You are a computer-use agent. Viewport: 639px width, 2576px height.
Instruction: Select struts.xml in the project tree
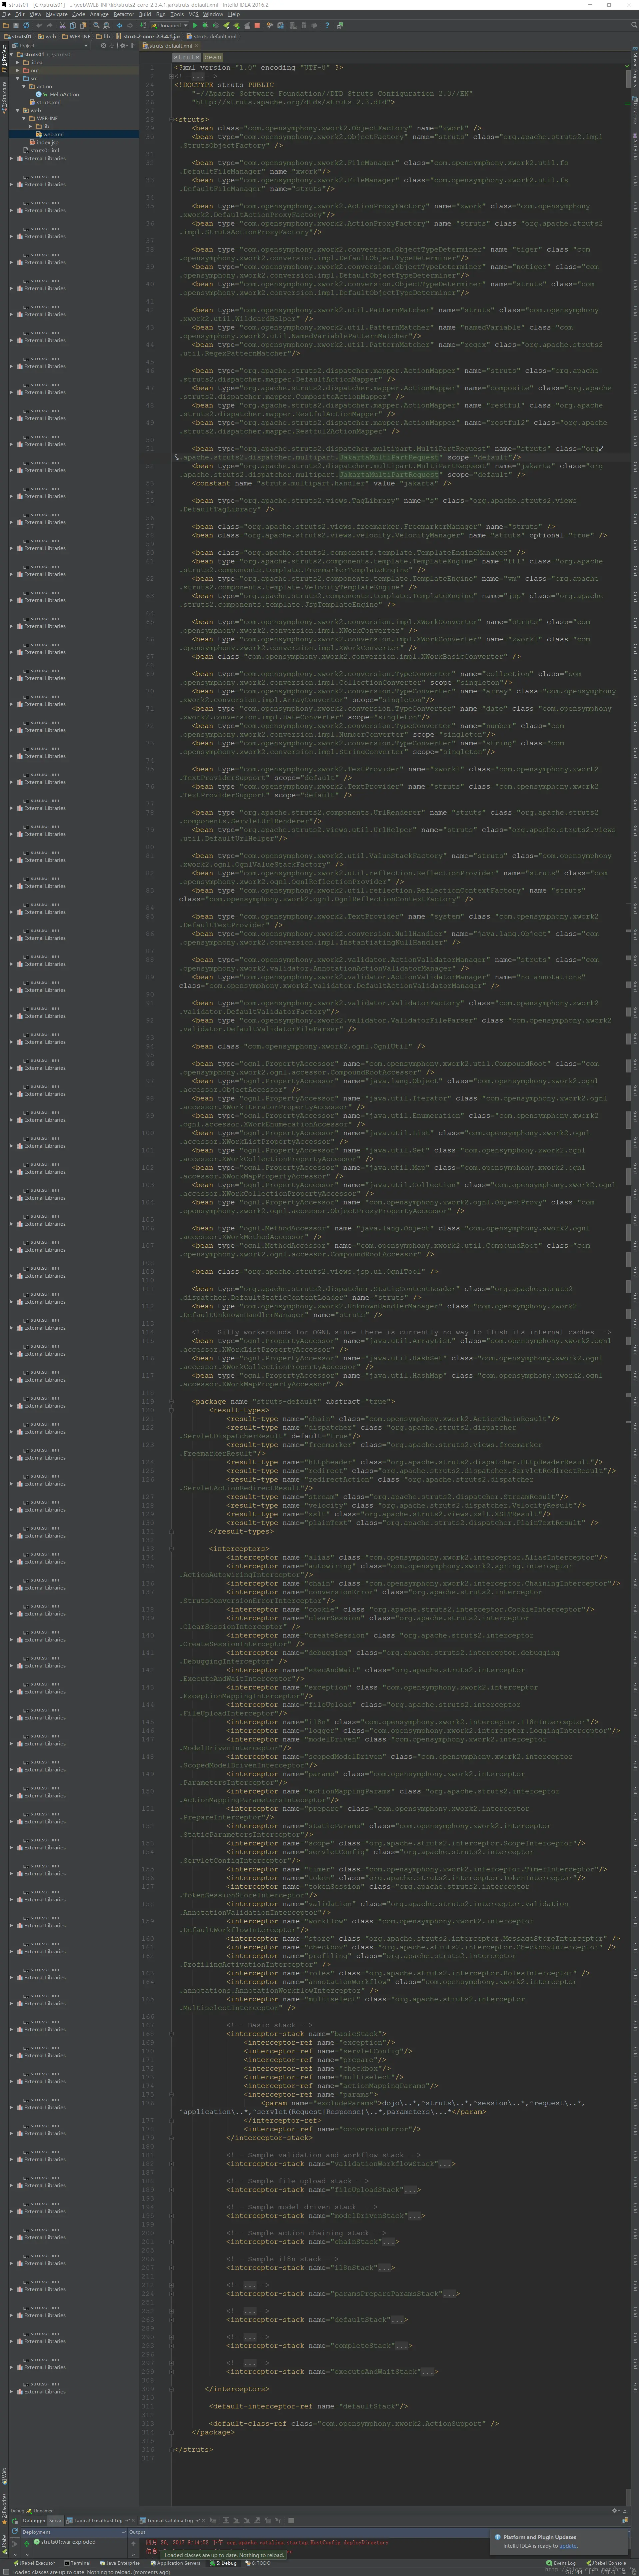[x=48, y=102]
